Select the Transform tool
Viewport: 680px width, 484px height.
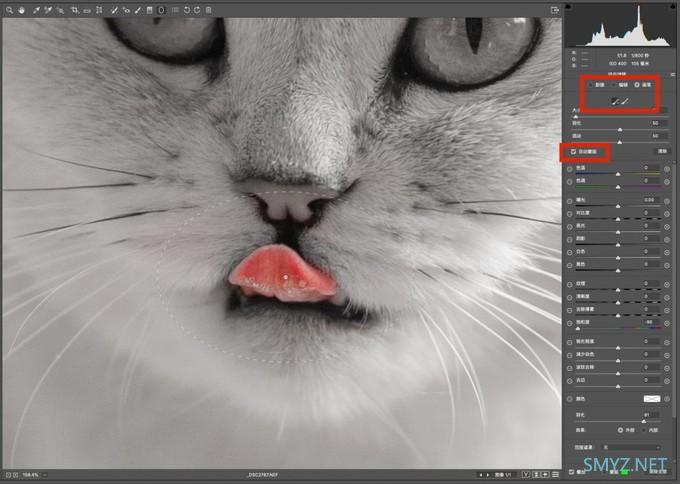(x=99, y=10)
